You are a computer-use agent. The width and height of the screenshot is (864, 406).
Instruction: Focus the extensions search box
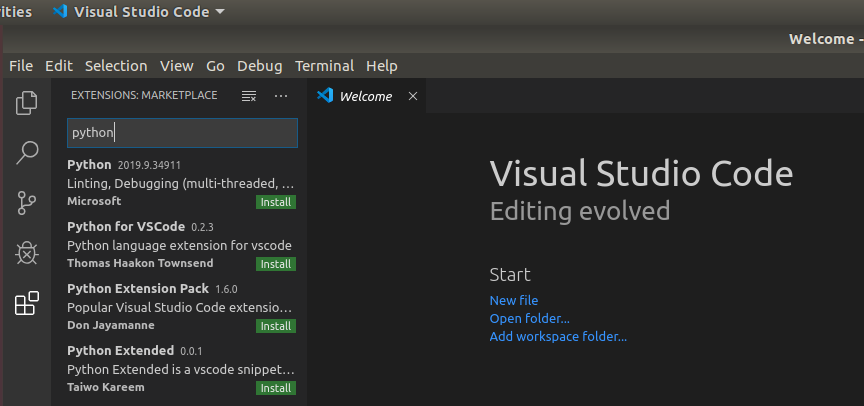(182, 133)
